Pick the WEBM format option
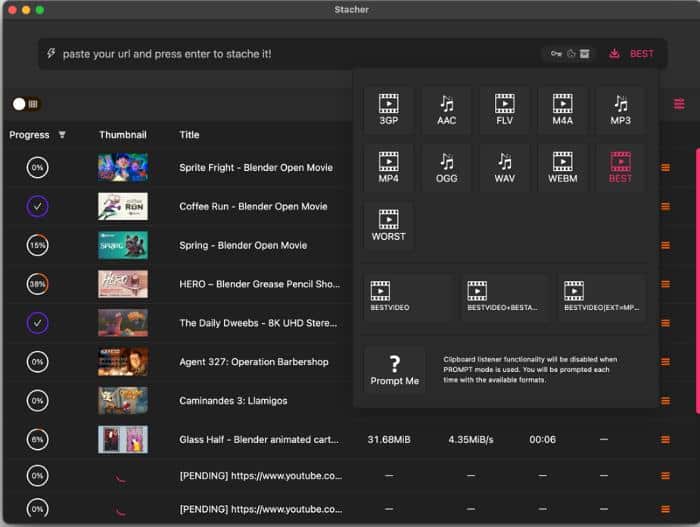This screenshot has height=527, width=700. point(563,168)
